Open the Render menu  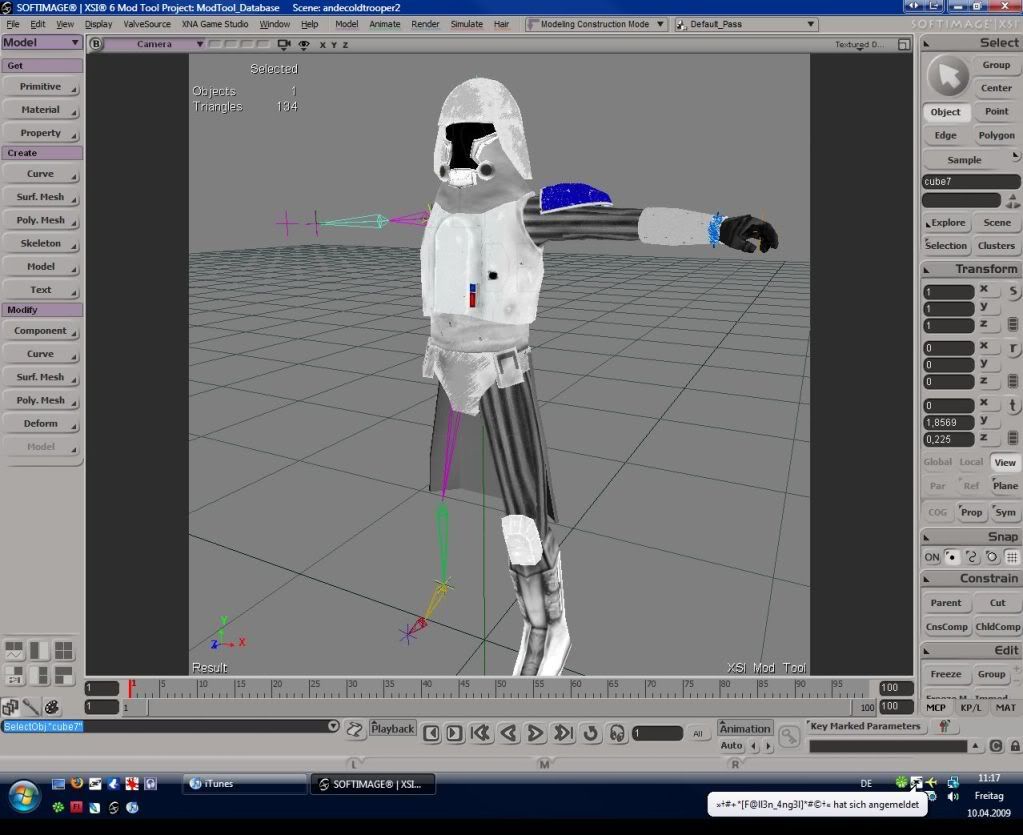[x=425, y=24]
